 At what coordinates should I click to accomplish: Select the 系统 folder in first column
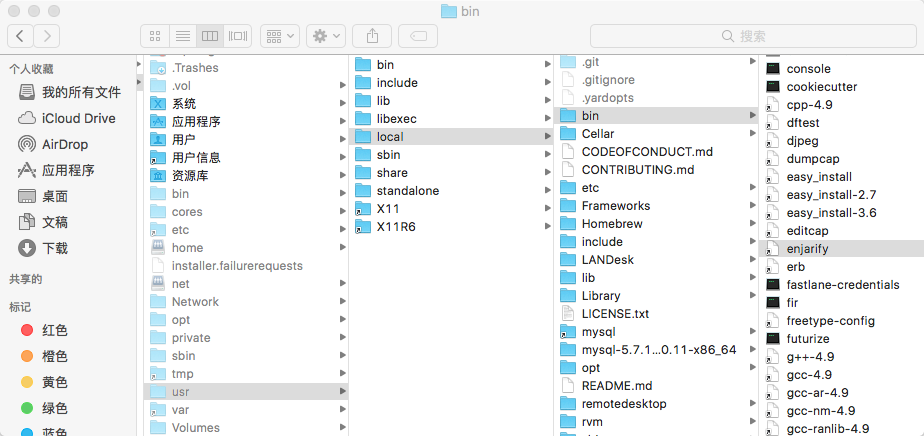tap(246, 104)
